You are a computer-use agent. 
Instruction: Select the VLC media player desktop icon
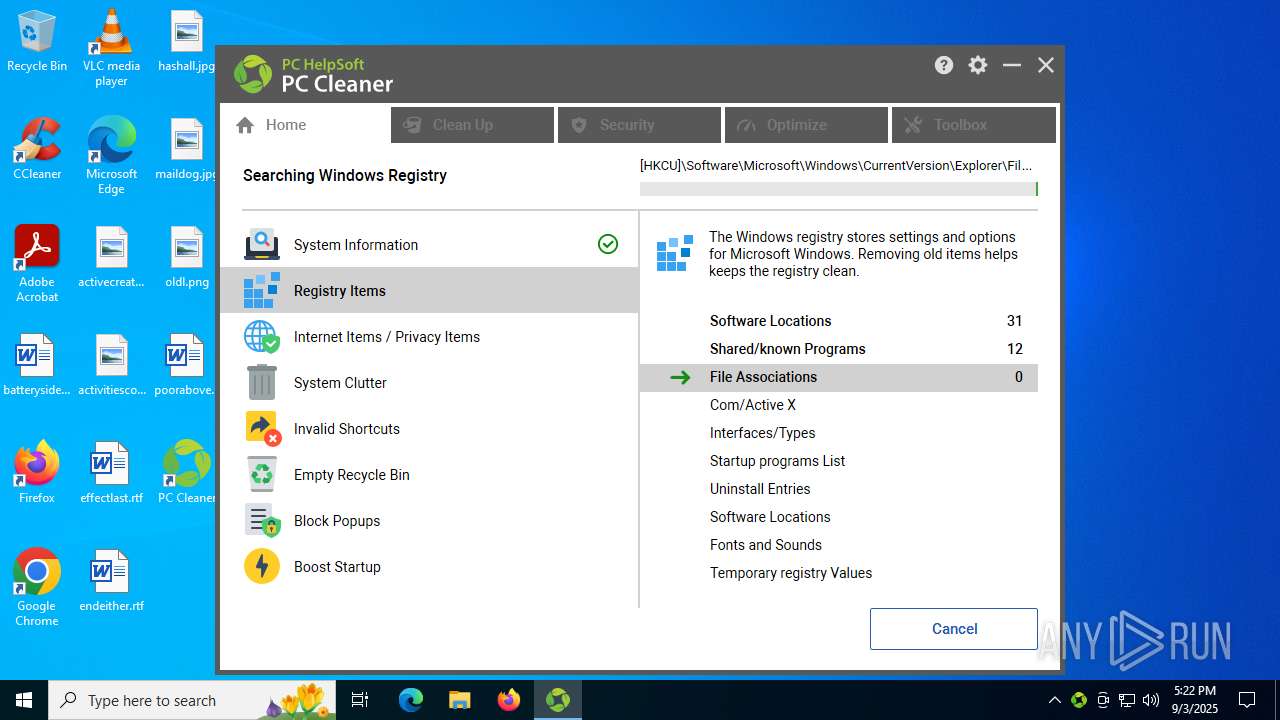click(x=111, y=48)
